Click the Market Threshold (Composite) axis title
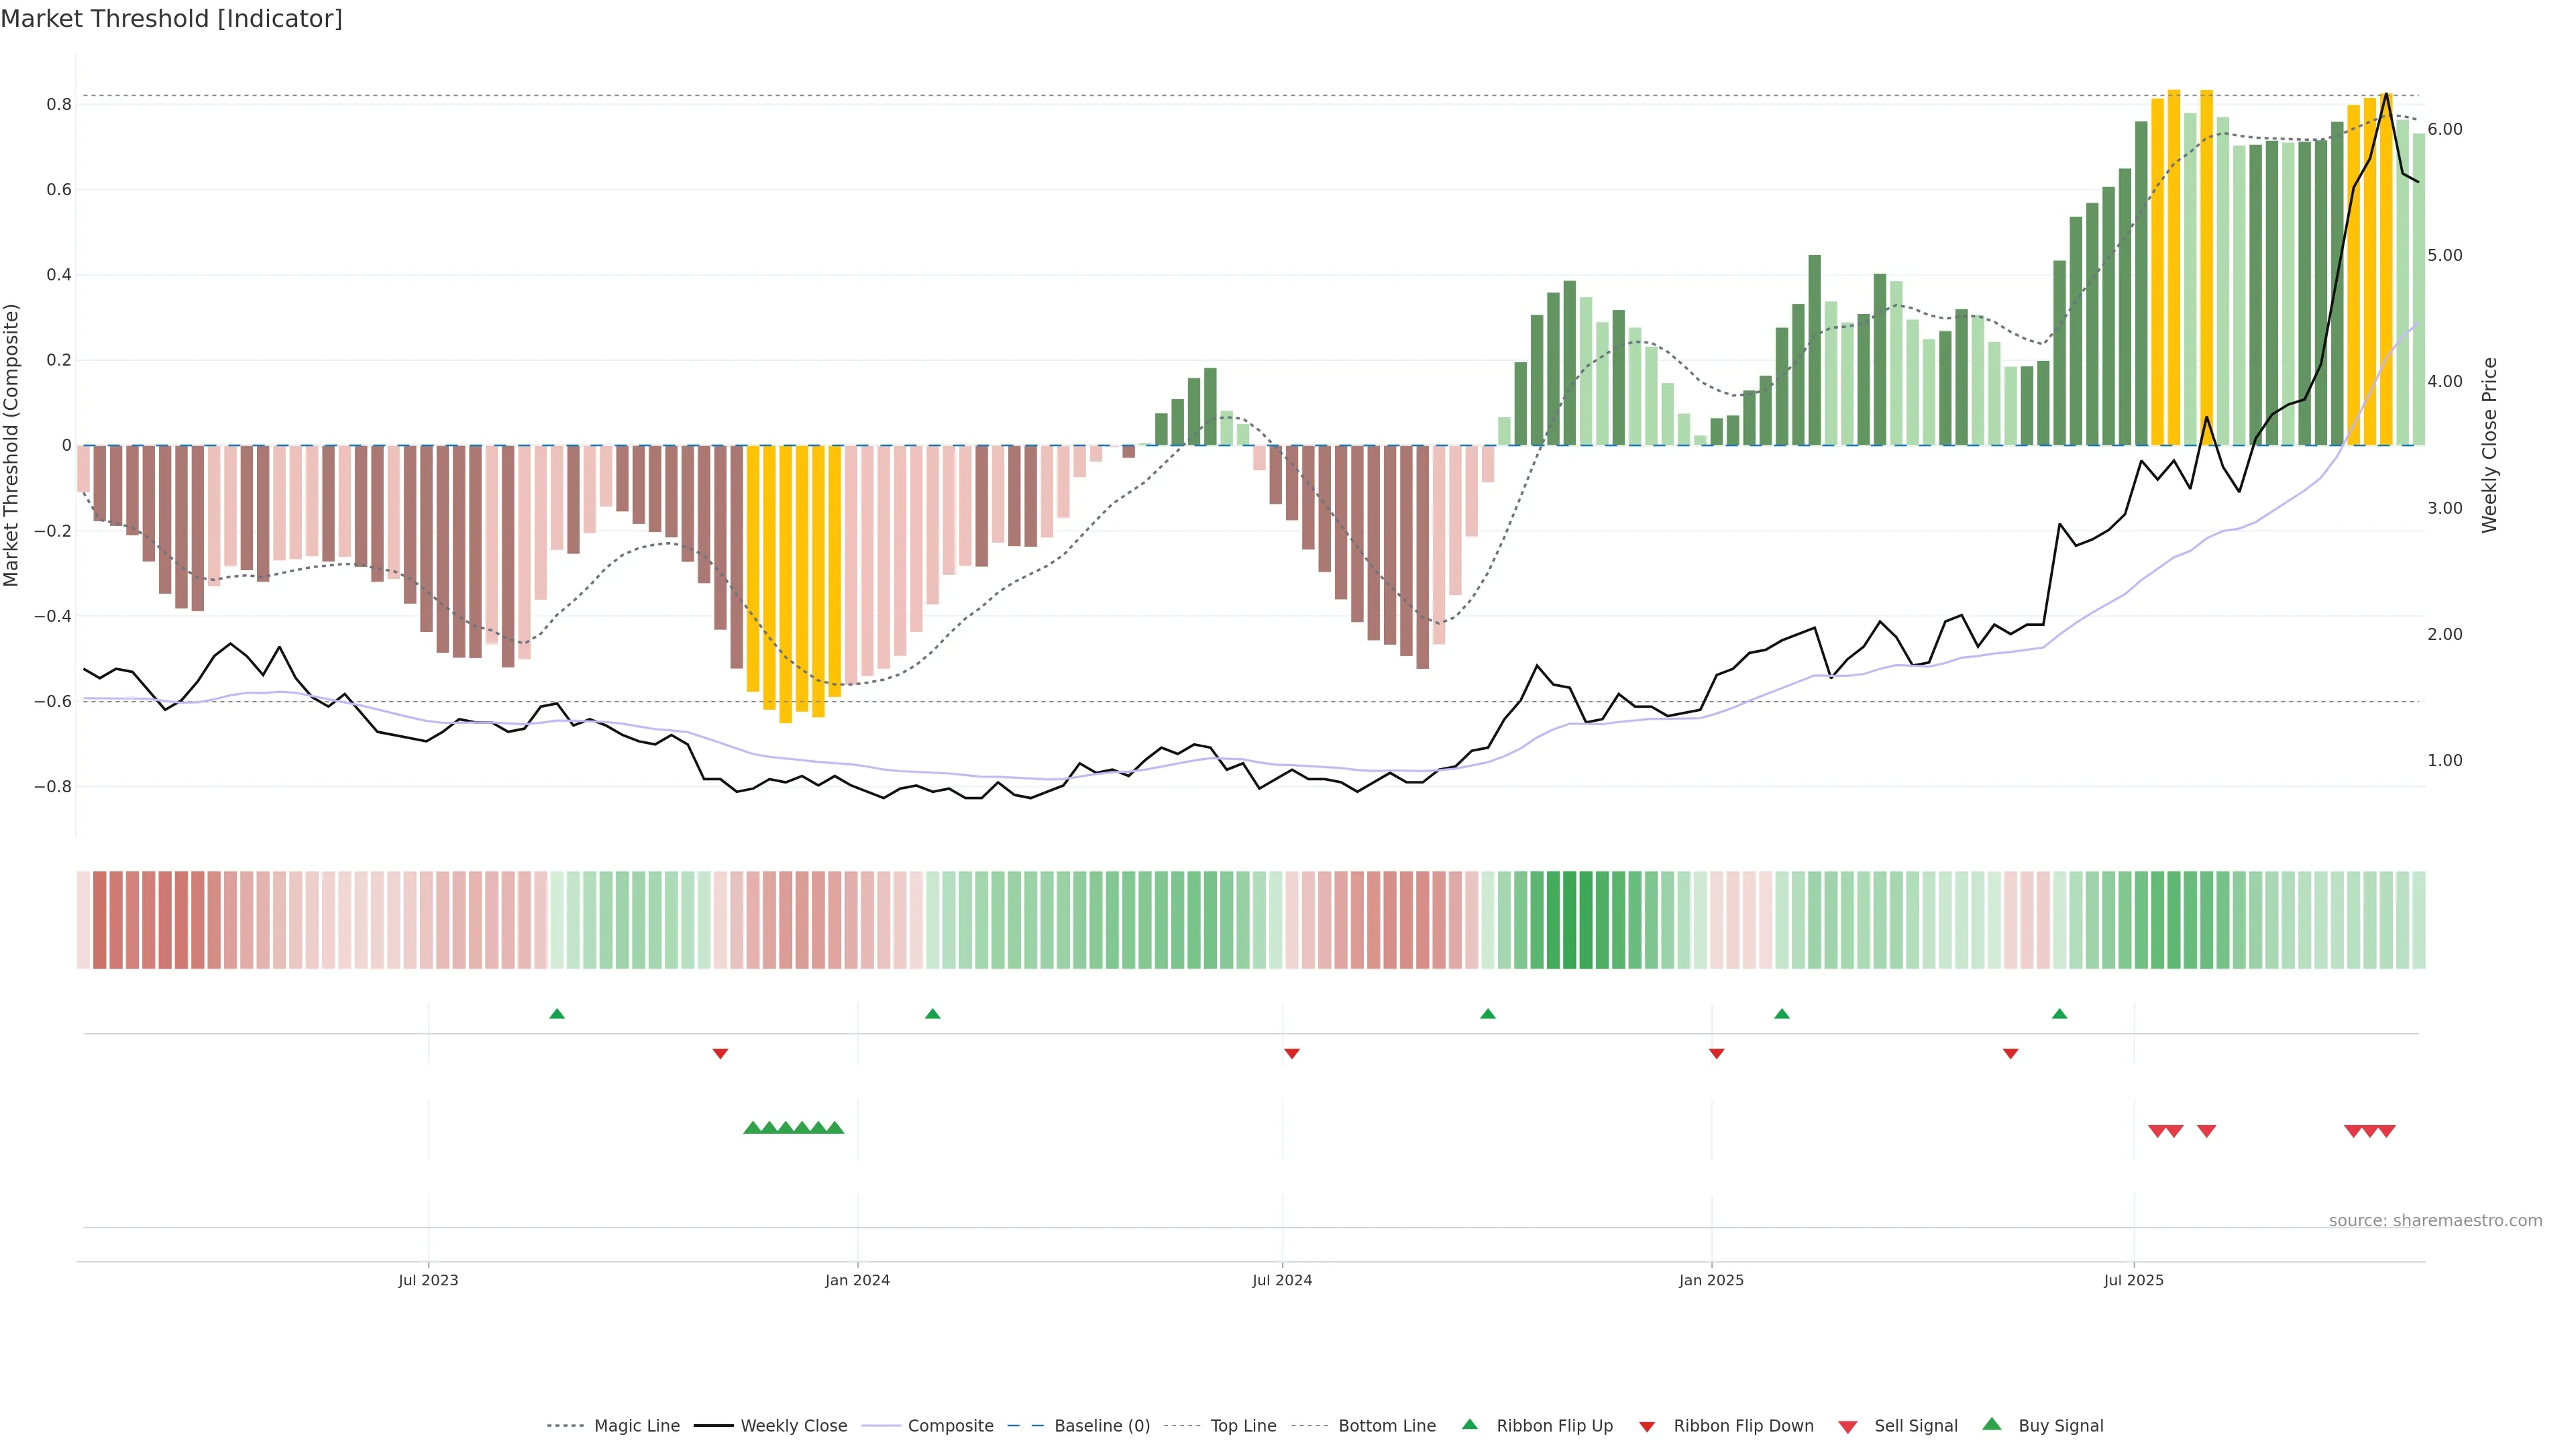This screenshot has height=1449, width=2576. 12,445
